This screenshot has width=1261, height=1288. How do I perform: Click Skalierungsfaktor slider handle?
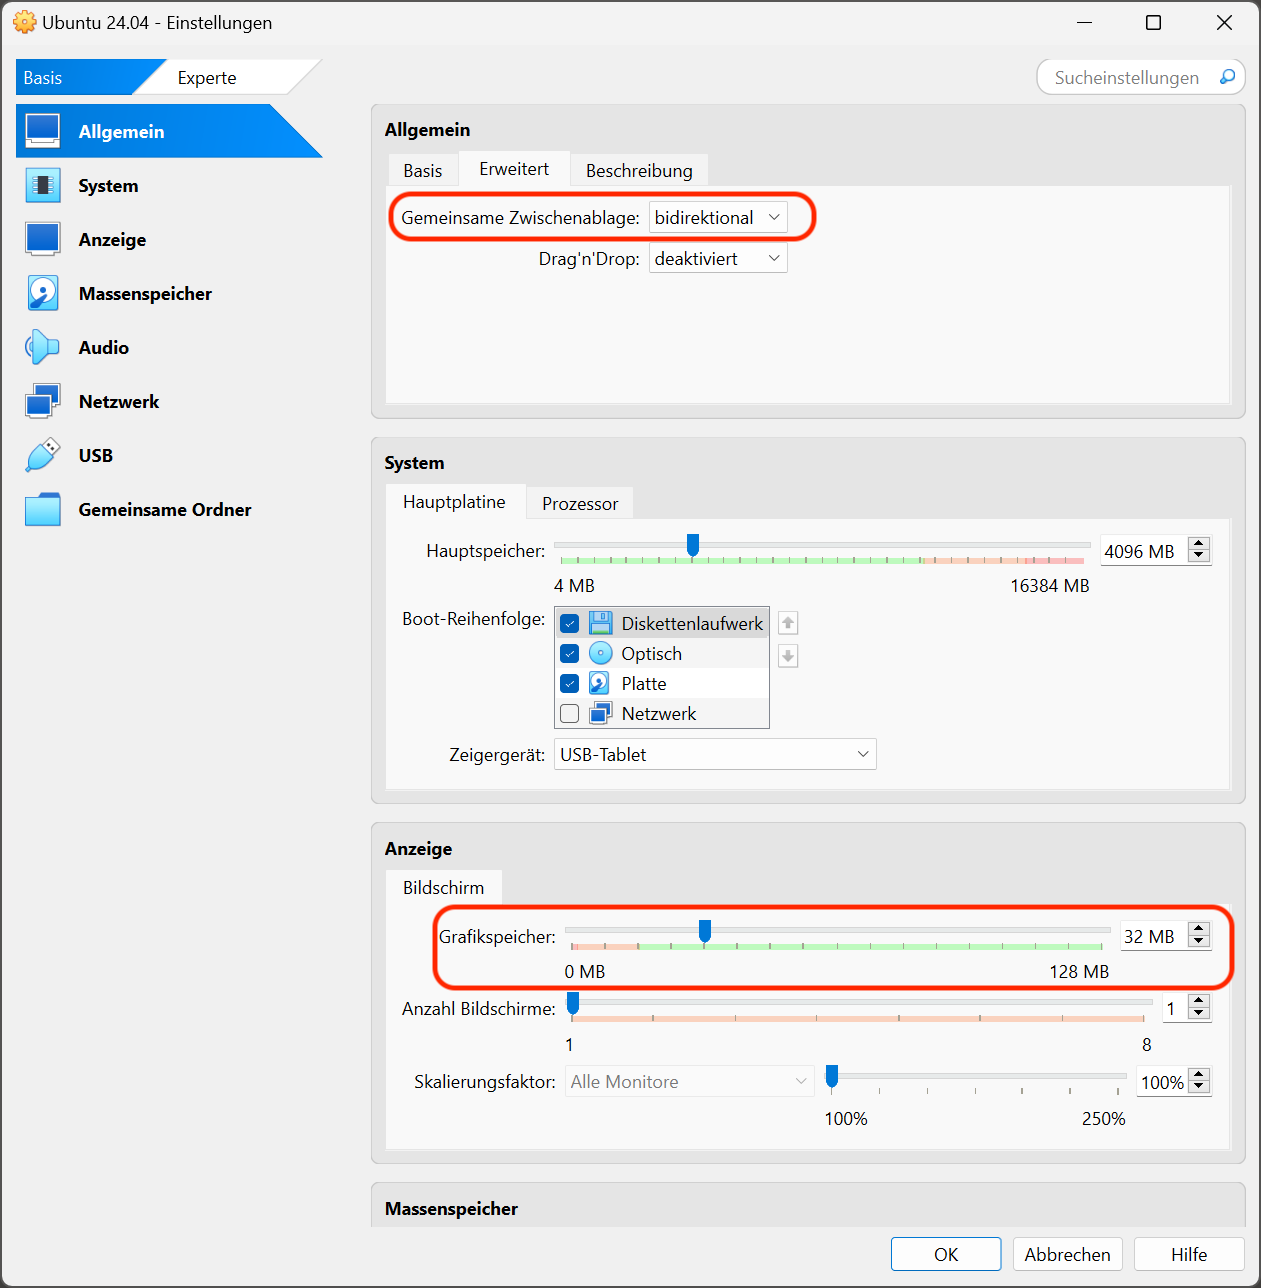click(x=832, y=1076)
